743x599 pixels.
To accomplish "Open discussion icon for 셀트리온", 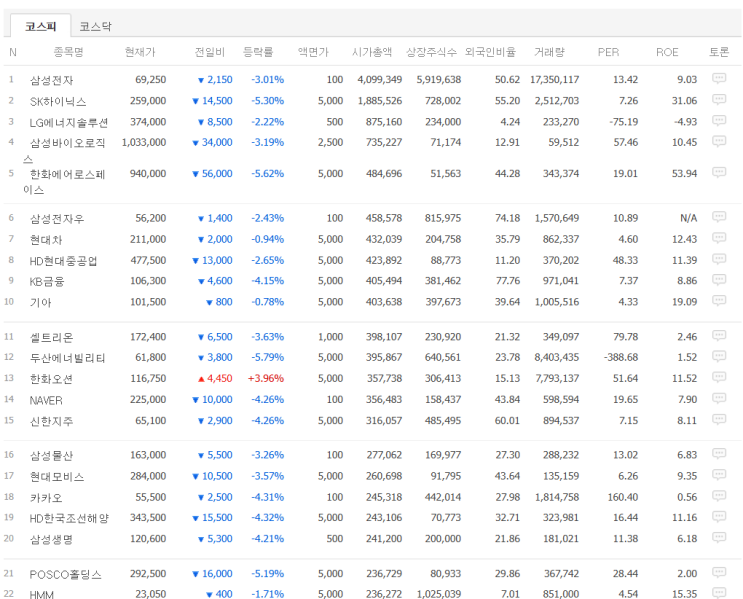I will pyautogui.click(x=719, y=336).
